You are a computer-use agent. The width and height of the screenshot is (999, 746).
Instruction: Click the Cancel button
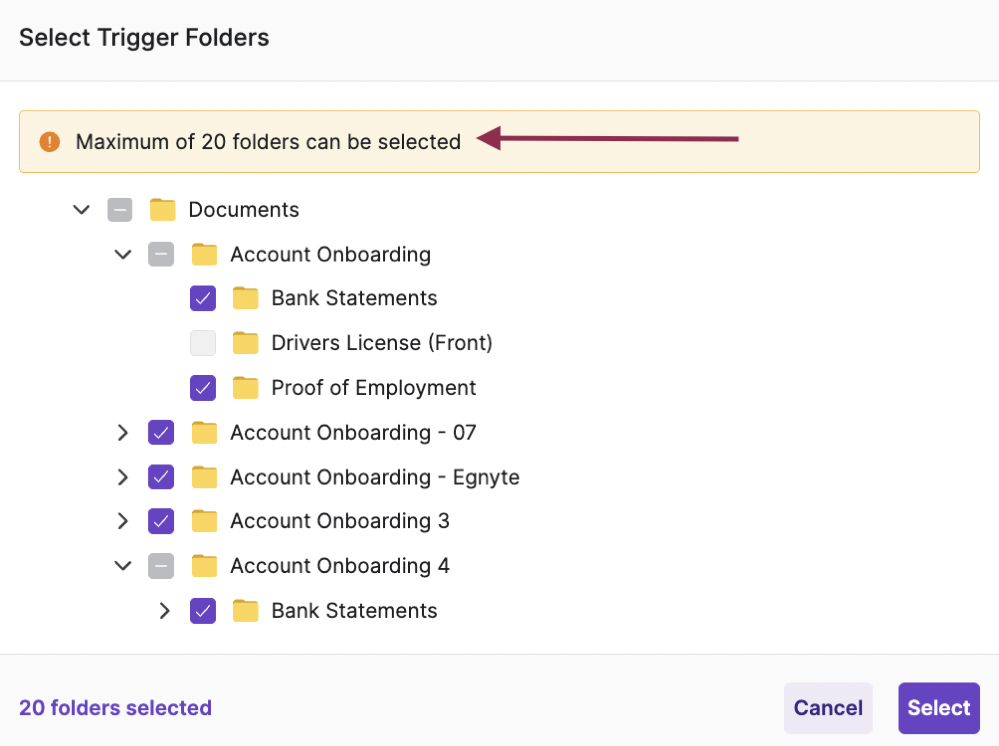pyautogui.click(x=828, y=708)
